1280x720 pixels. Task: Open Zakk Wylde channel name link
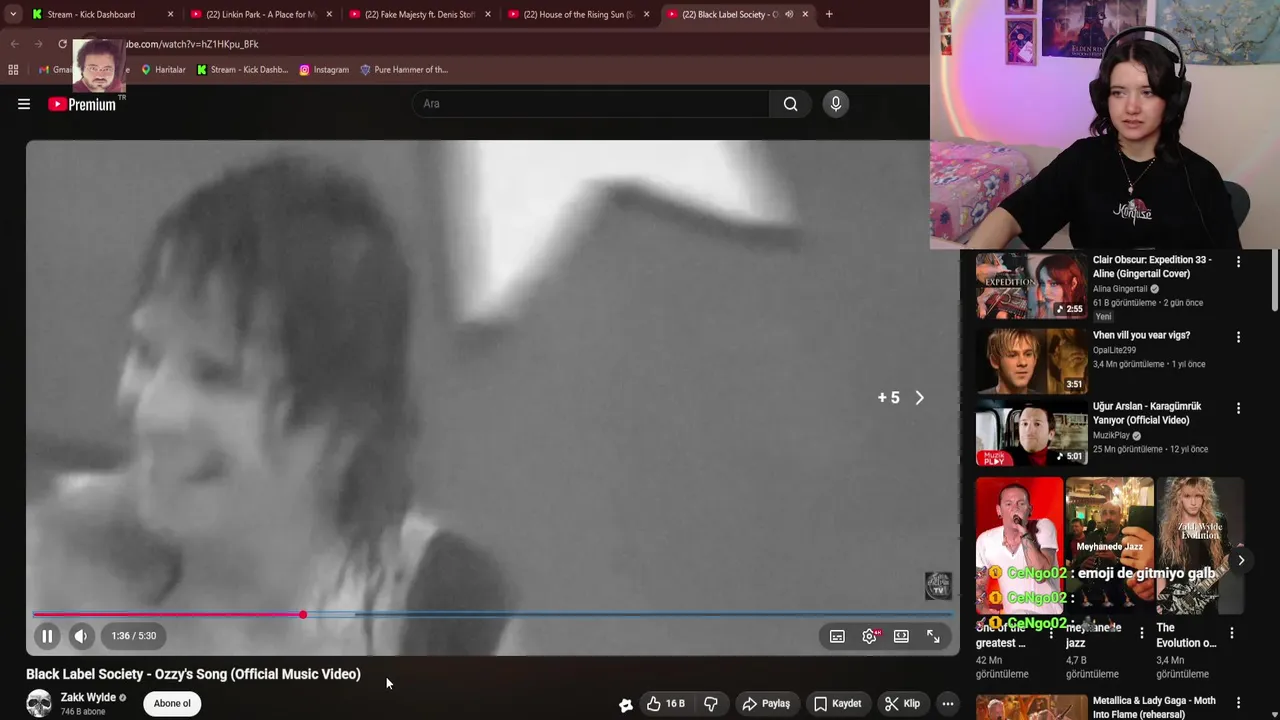pyautogui.click(x=88, y=697)
